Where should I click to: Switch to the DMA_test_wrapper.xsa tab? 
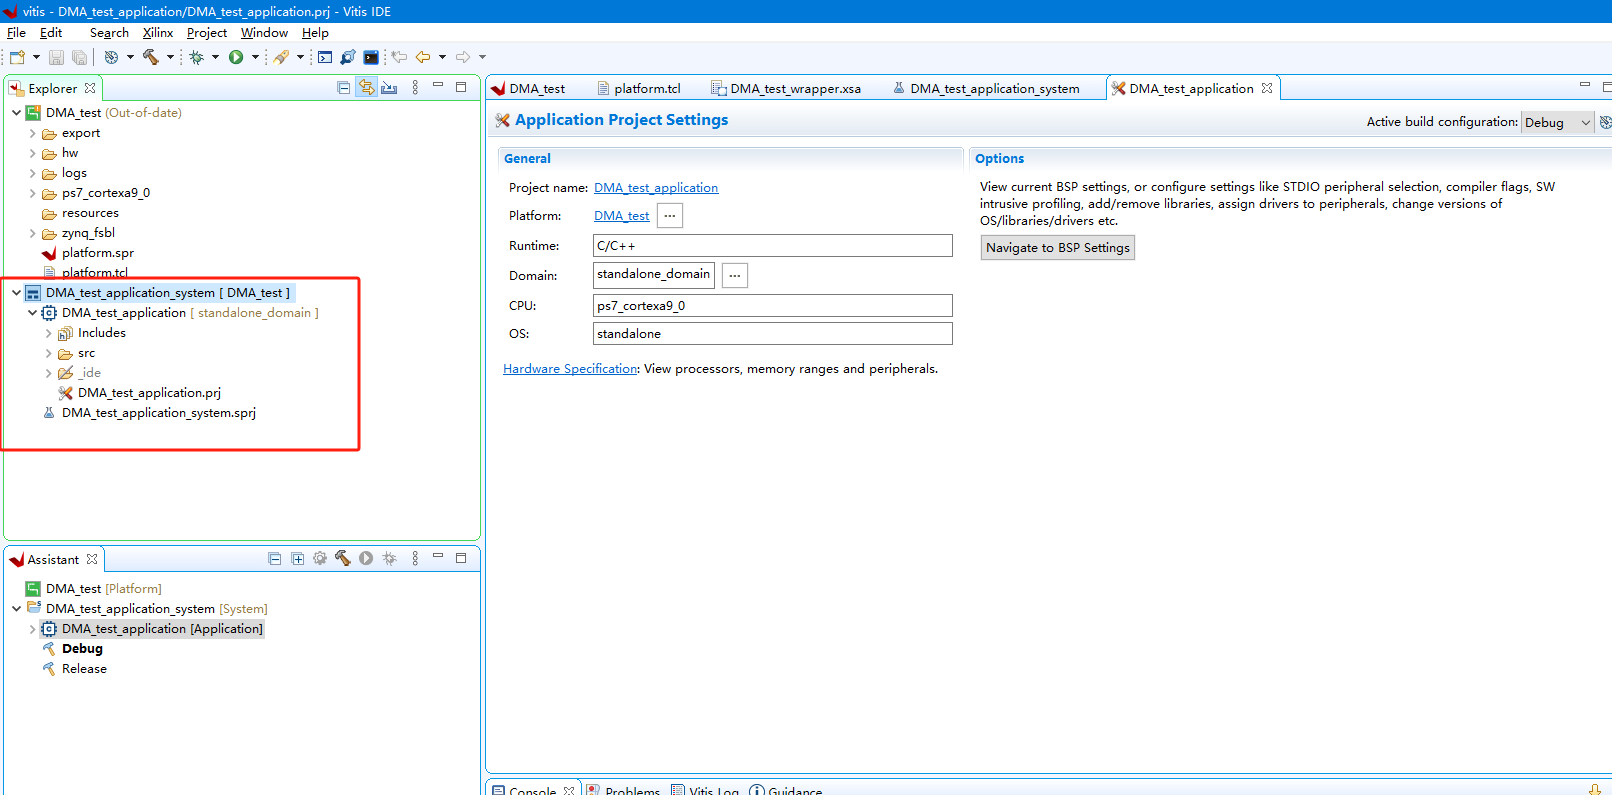(x=786, y=88)
